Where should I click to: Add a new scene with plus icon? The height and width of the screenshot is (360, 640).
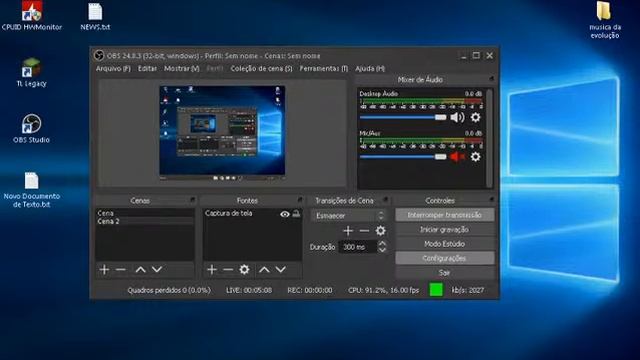click(x=104, y=269)
